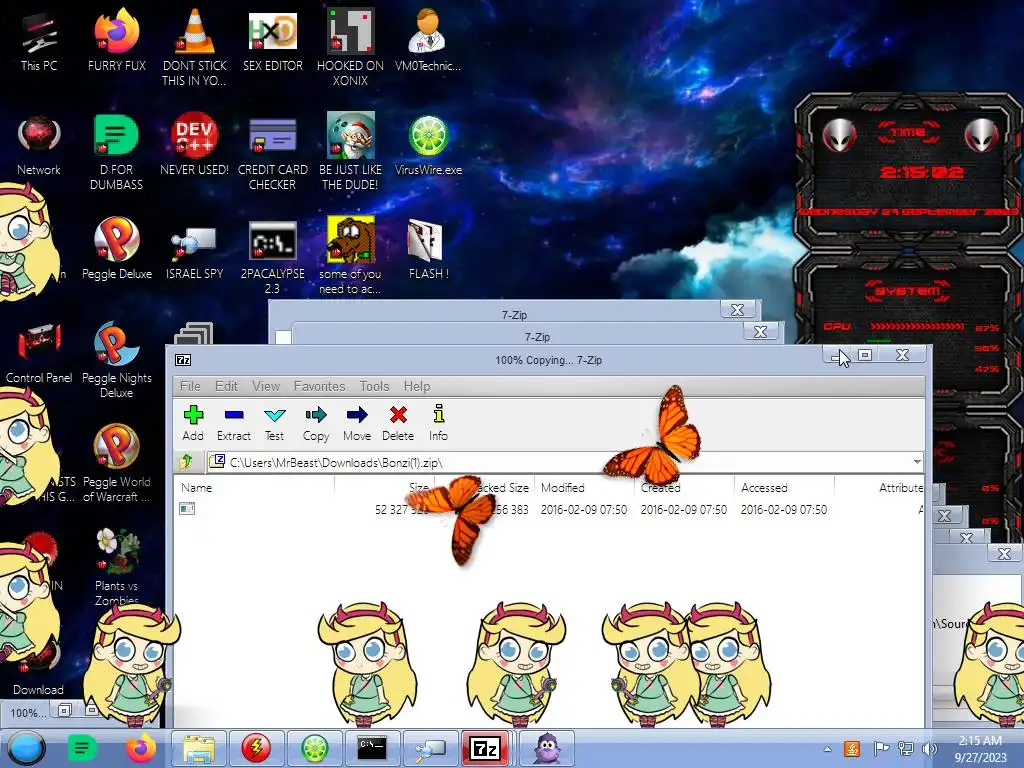The width and height of the screenshot is (1024, 768).
Task: Open the This PC desktop icon
Action: tap(39, 42)
